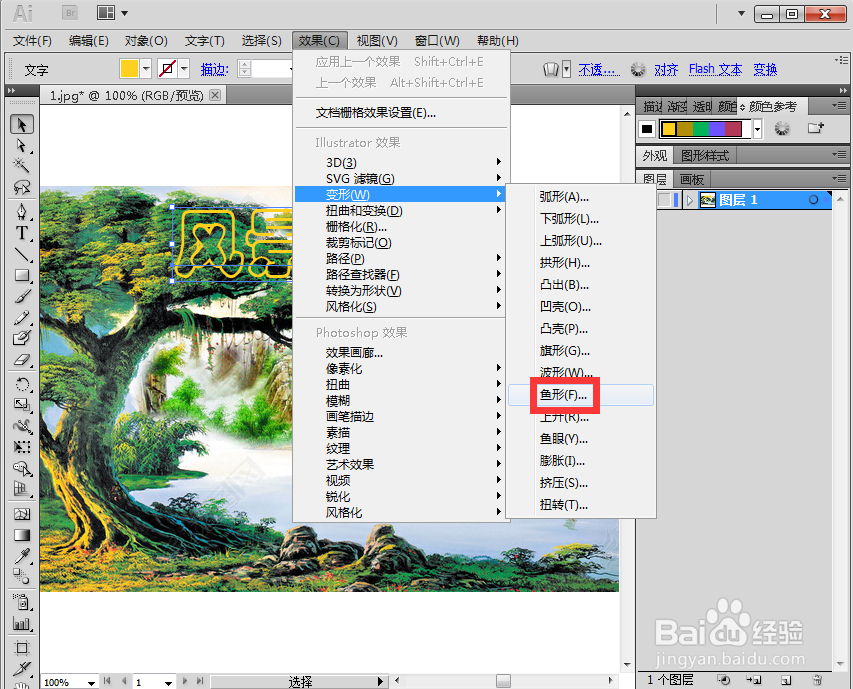
Task: Switch to the 画板 tab
Action: [x=692, y=179]
